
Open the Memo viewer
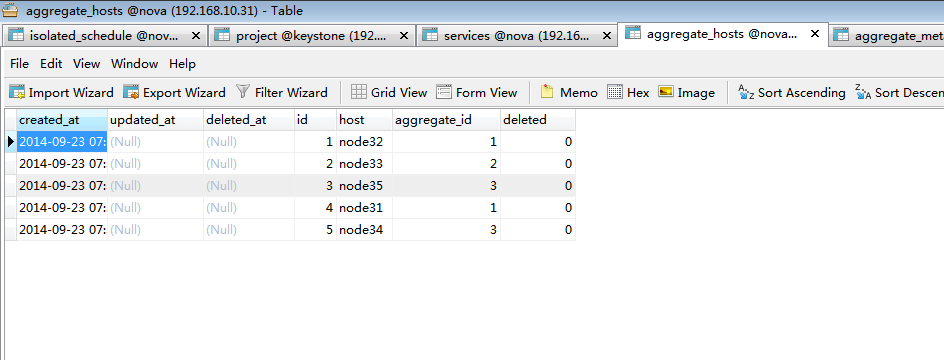pyautogui.click(x=569, y=93)
